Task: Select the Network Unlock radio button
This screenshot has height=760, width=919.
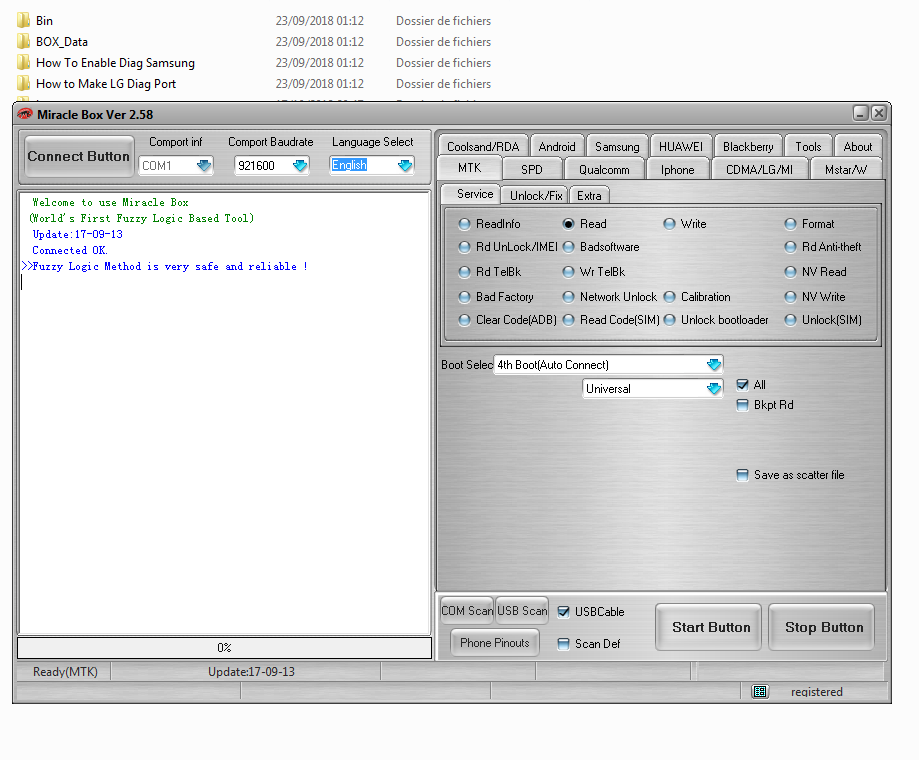Action: [x=568, y=297]
